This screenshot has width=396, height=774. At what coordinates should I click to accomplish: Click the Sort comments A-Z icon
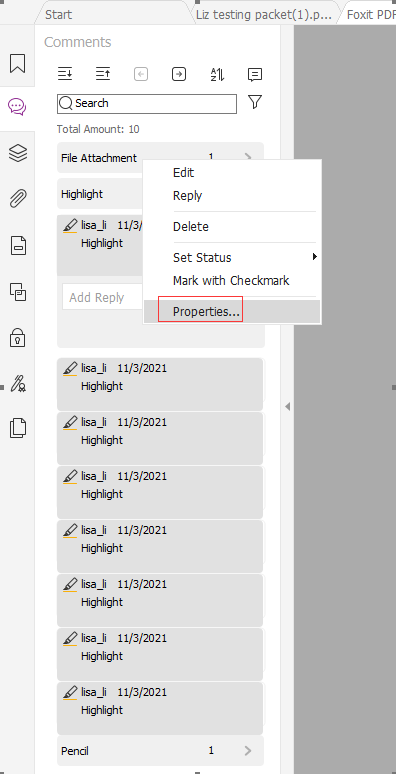217,75
